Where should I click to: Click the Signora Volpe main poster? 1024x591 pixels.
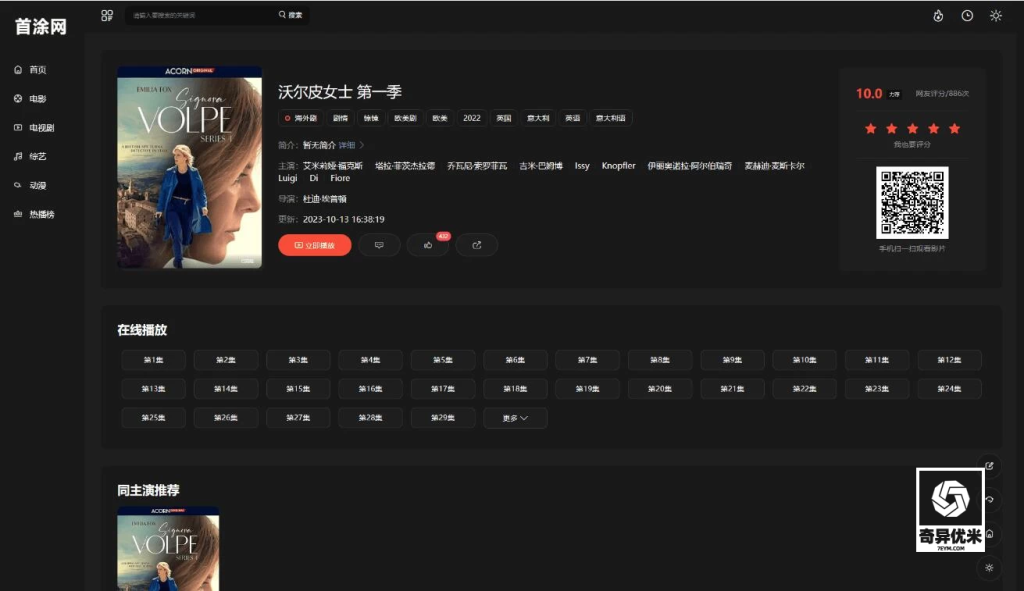click(x=189, y=167)
